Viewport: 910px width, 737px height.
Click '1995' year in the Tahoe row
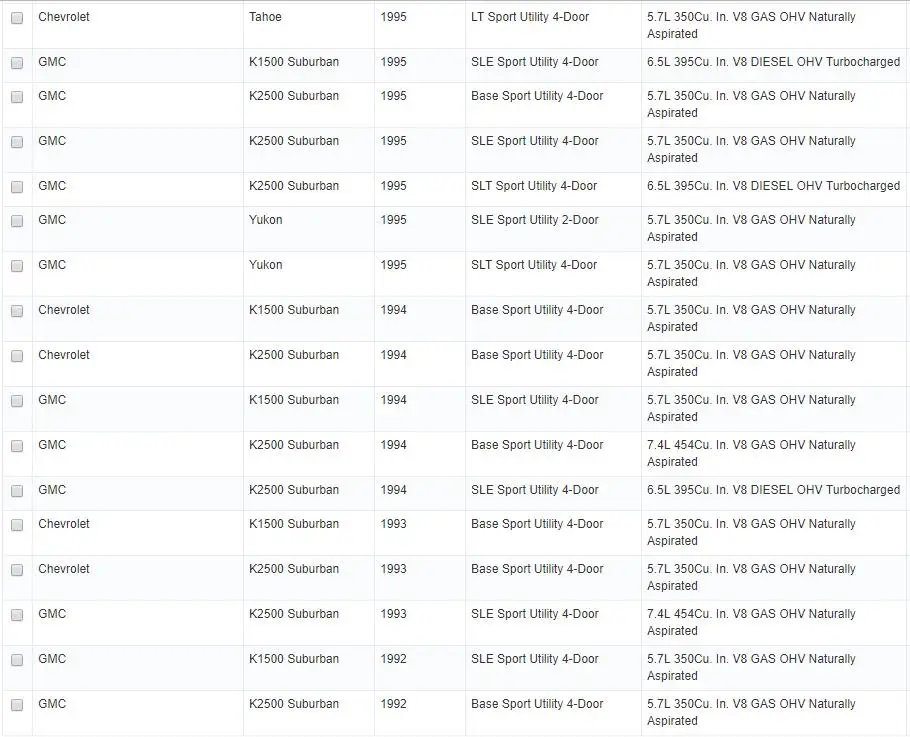[393, 17]
